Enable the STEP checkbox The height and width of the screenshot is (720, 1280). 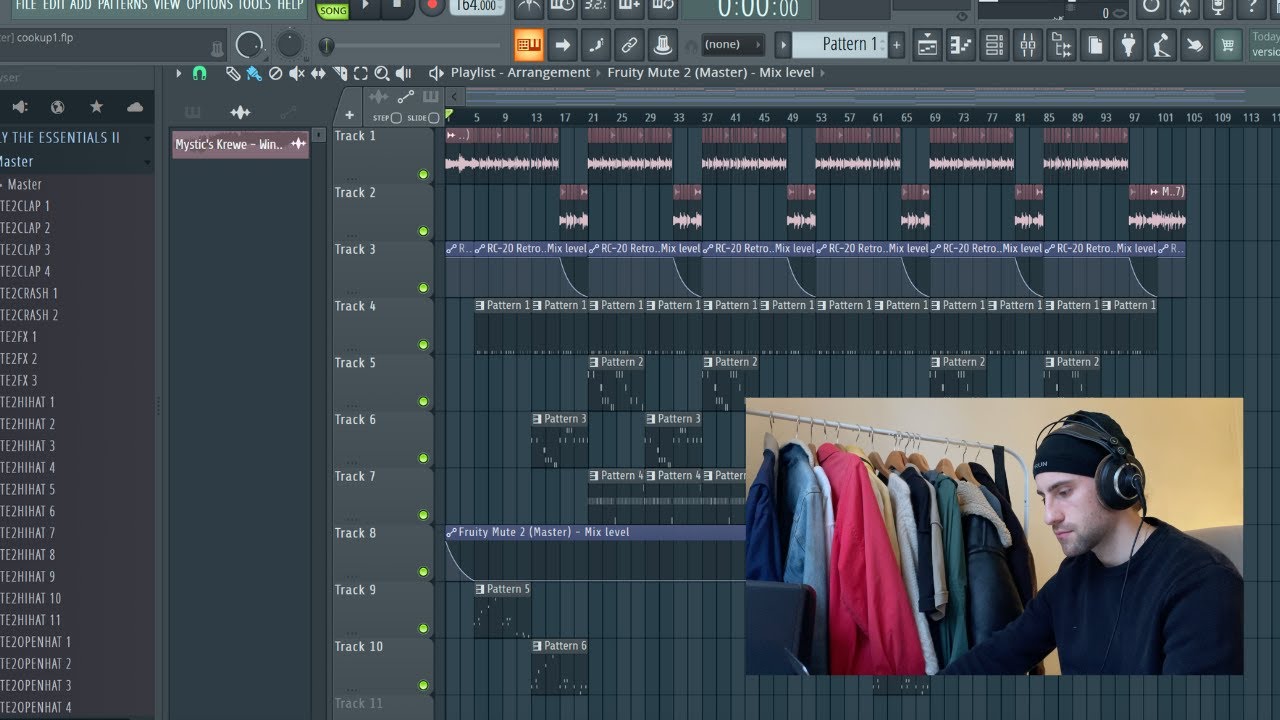396,118
